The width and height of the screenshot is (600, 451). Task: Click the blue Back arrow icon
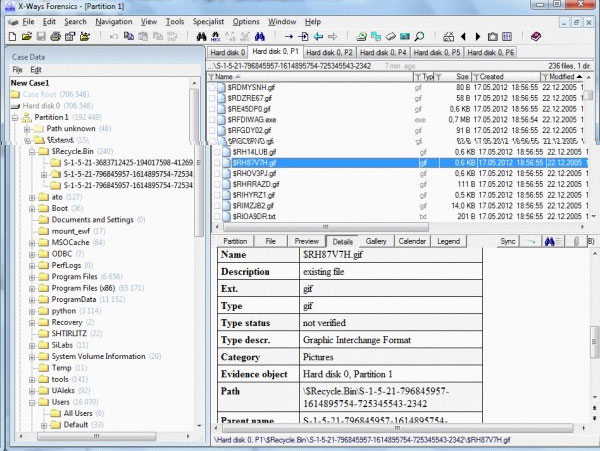(x=318, y=37)
